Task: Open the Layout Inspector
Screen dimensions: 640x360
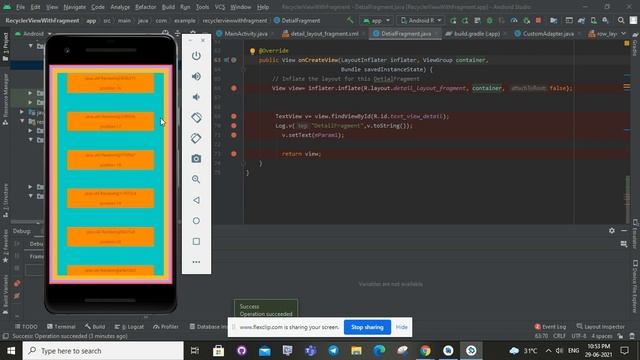Action: point(600,327)
